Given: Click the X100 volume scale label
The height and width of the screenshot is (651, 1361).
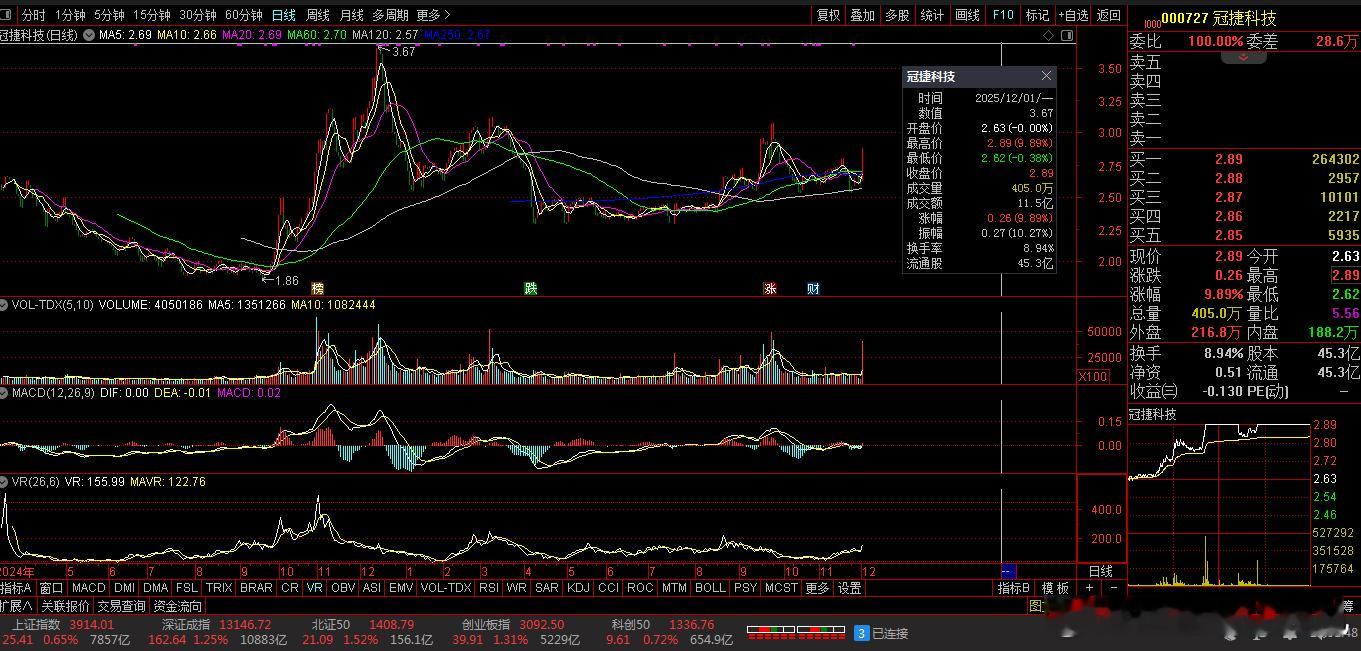Looking at the screenshot, I should pos(1092,376).
